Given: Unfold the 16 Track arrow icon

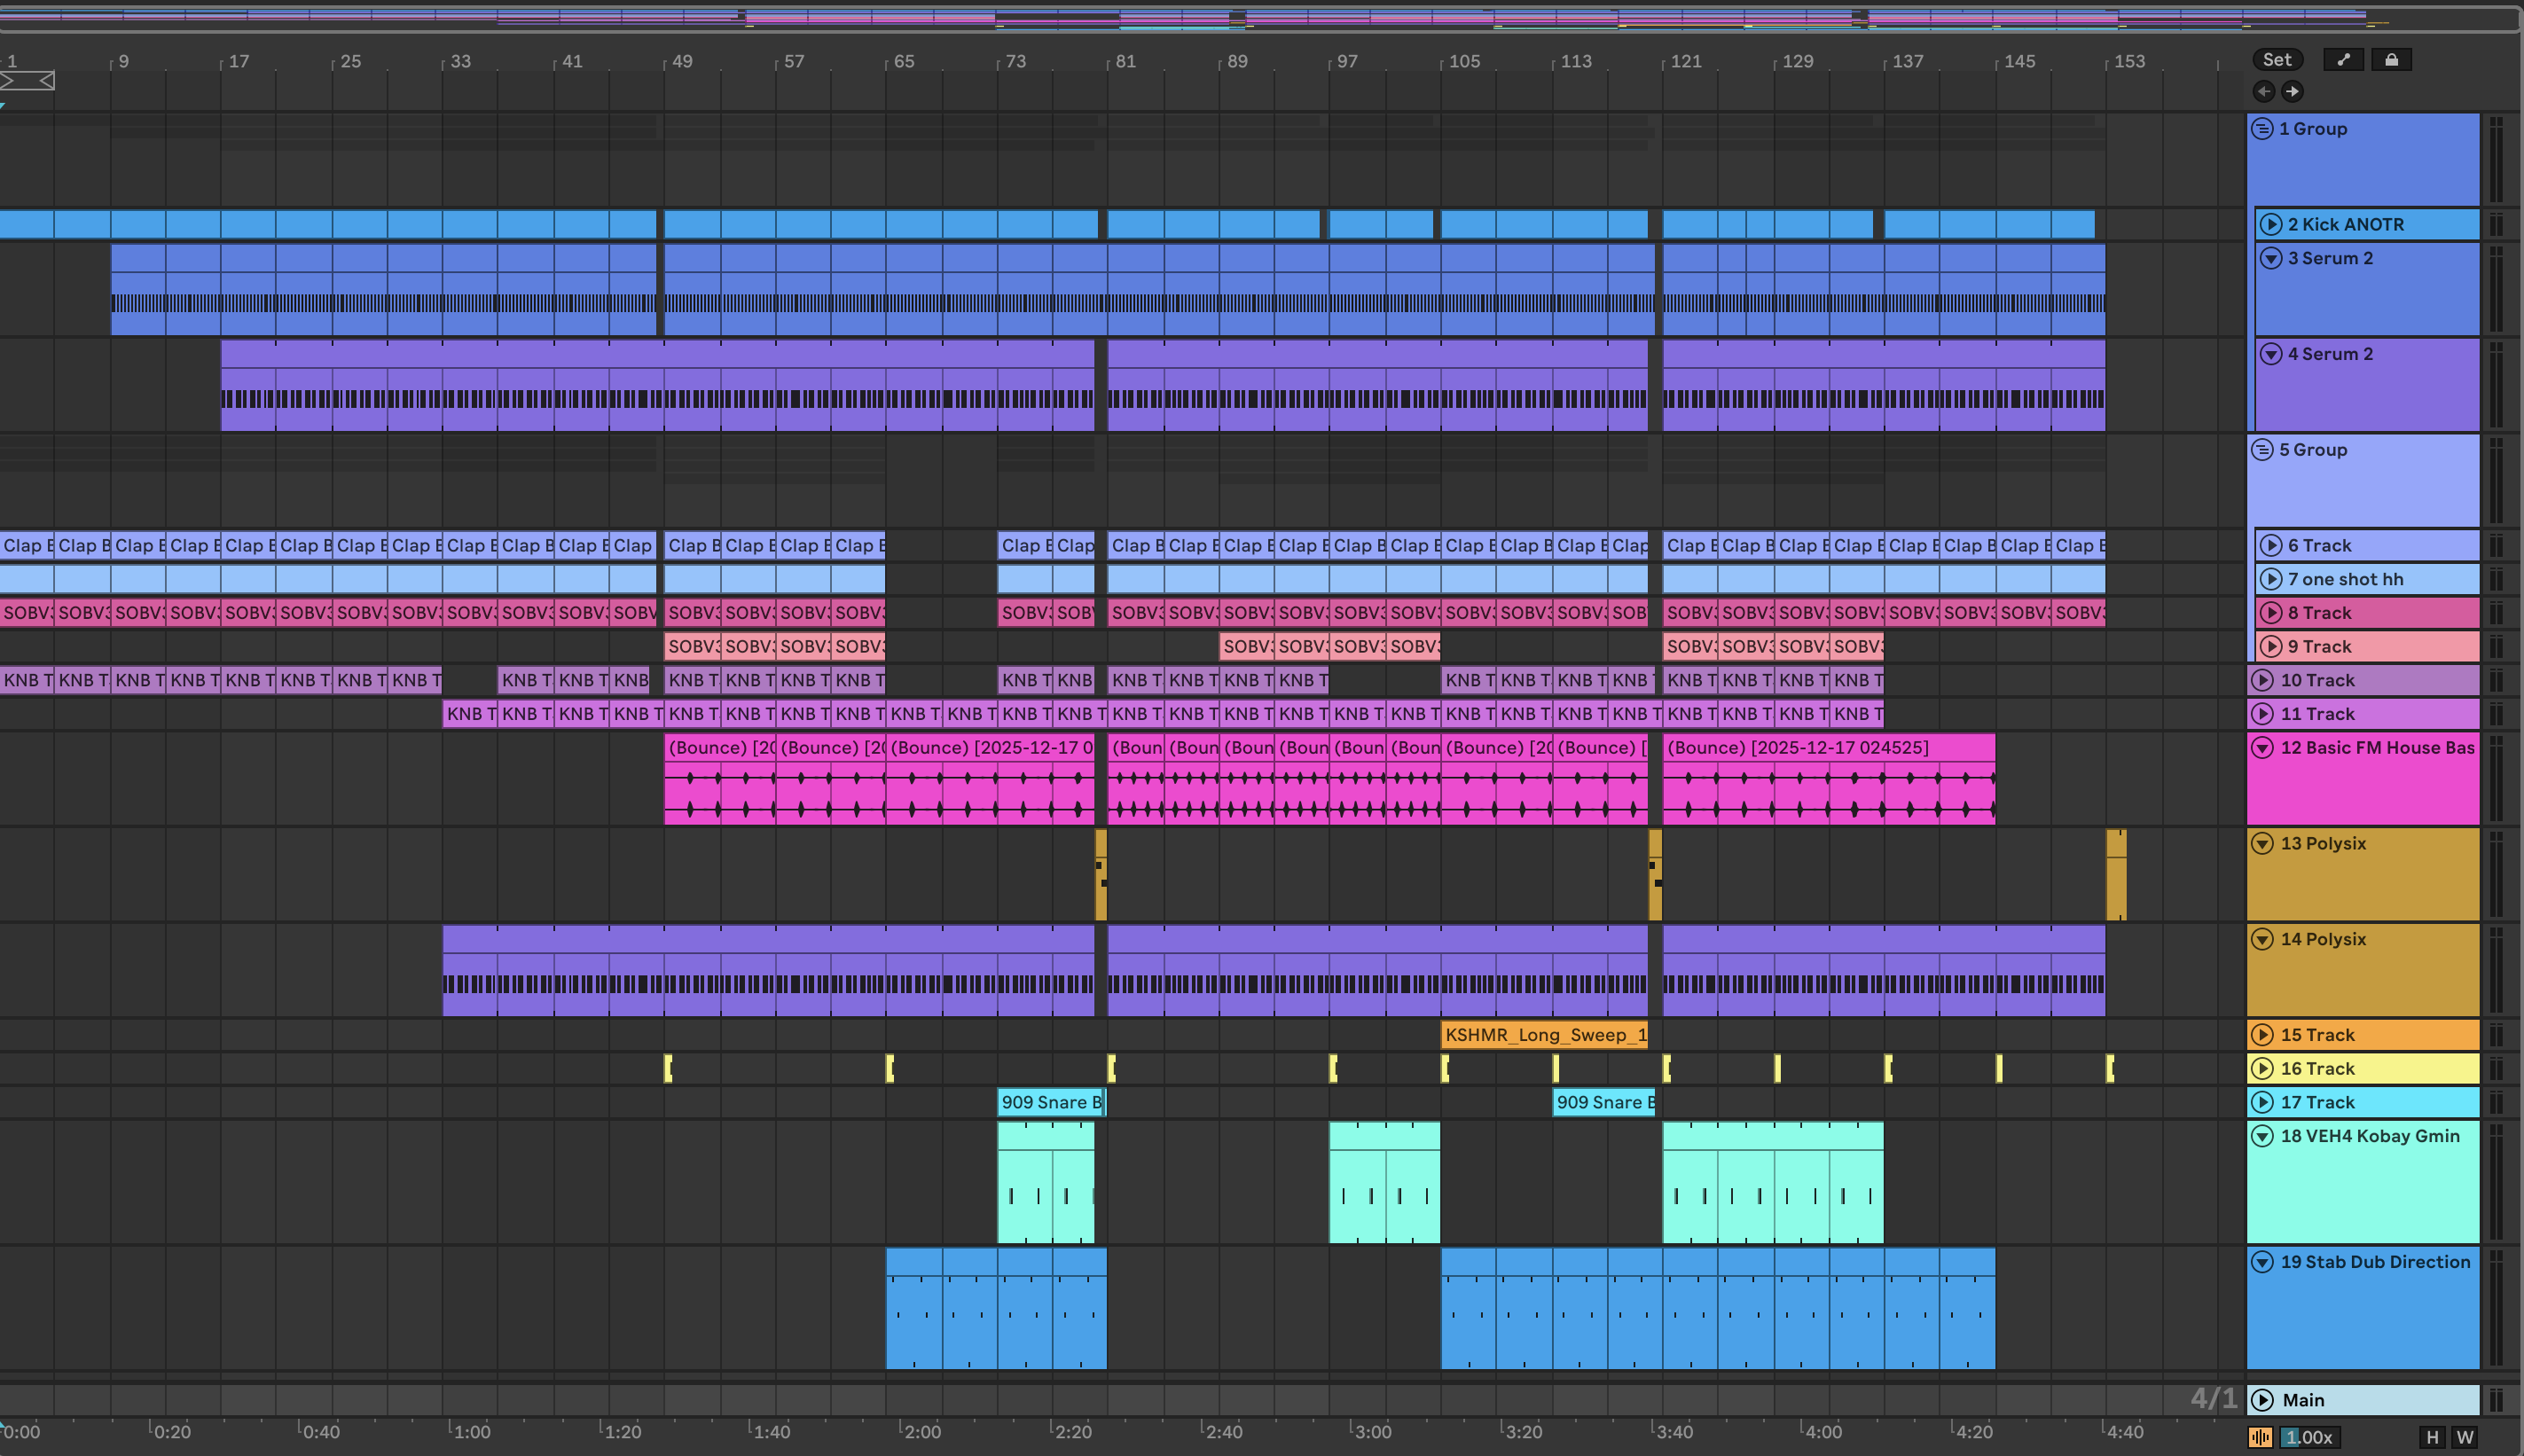Looking at the screenshot, I should [x=2262, y=1069].
